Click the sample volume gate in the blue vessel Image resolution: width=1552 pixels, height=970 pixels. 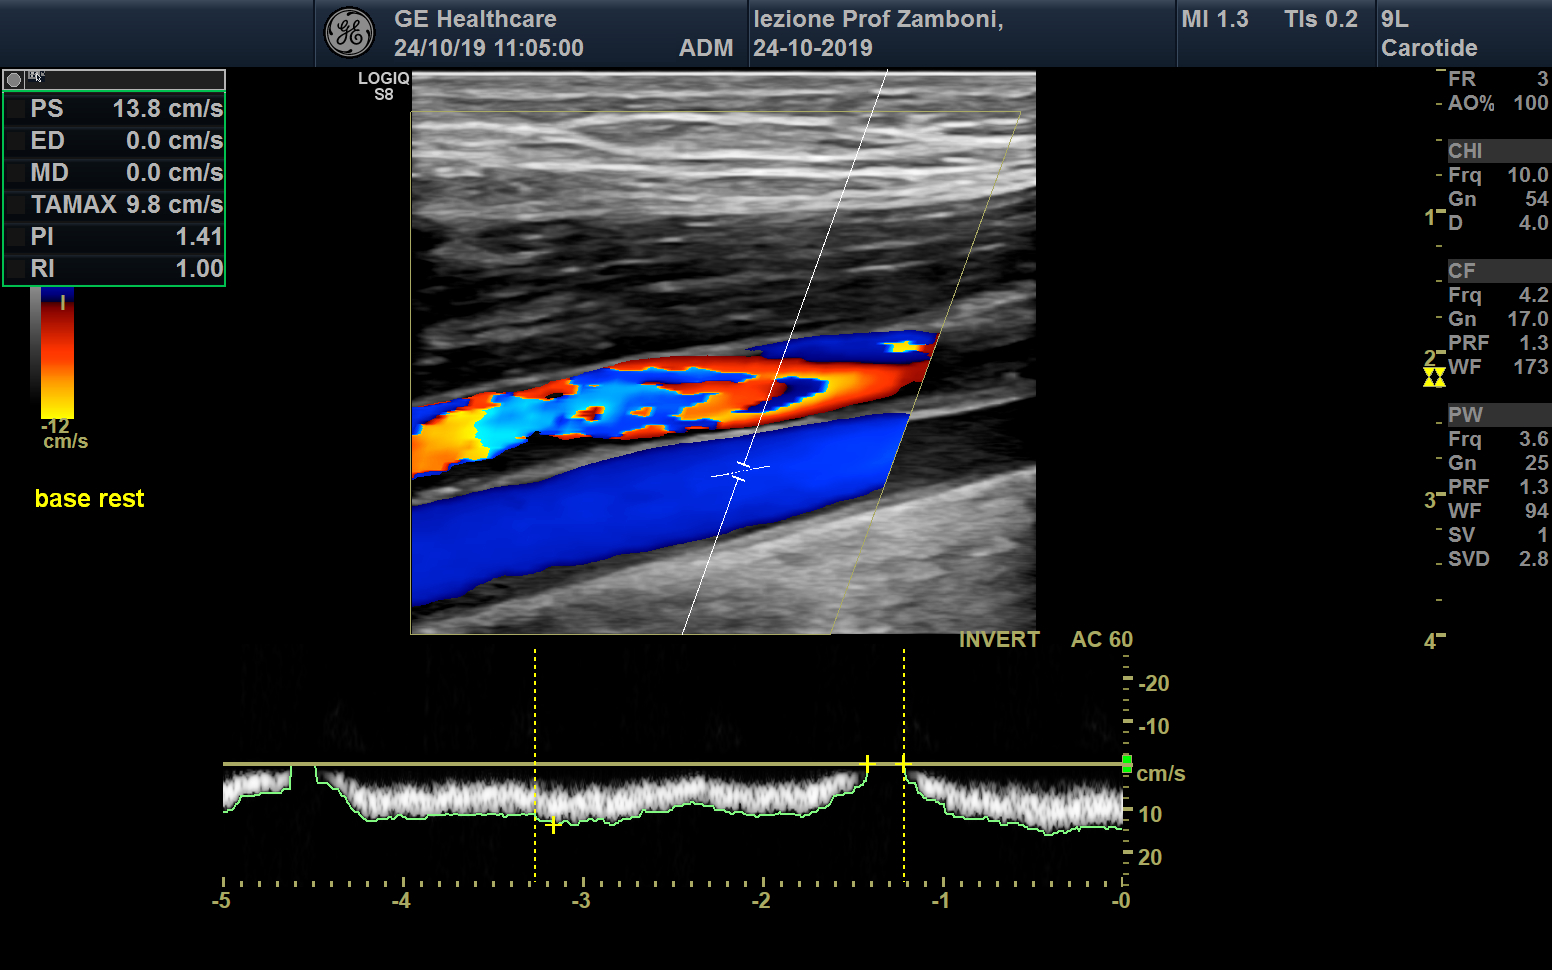coord(740,471)
